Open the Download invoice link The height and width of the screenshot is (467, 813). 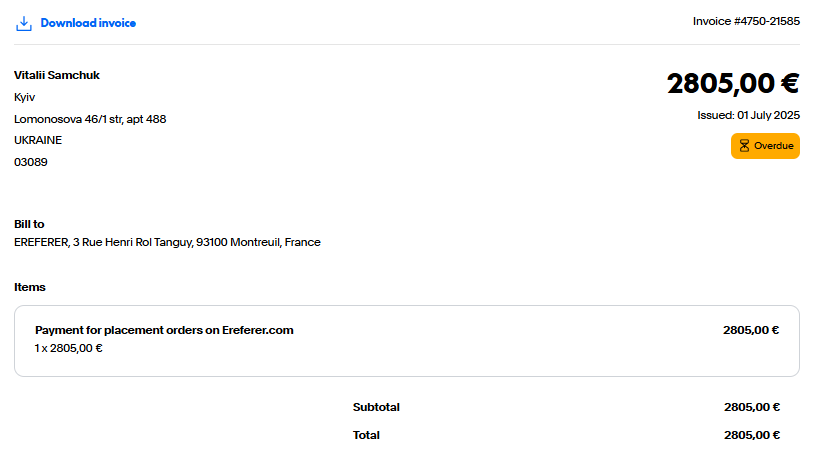[88, 23]
